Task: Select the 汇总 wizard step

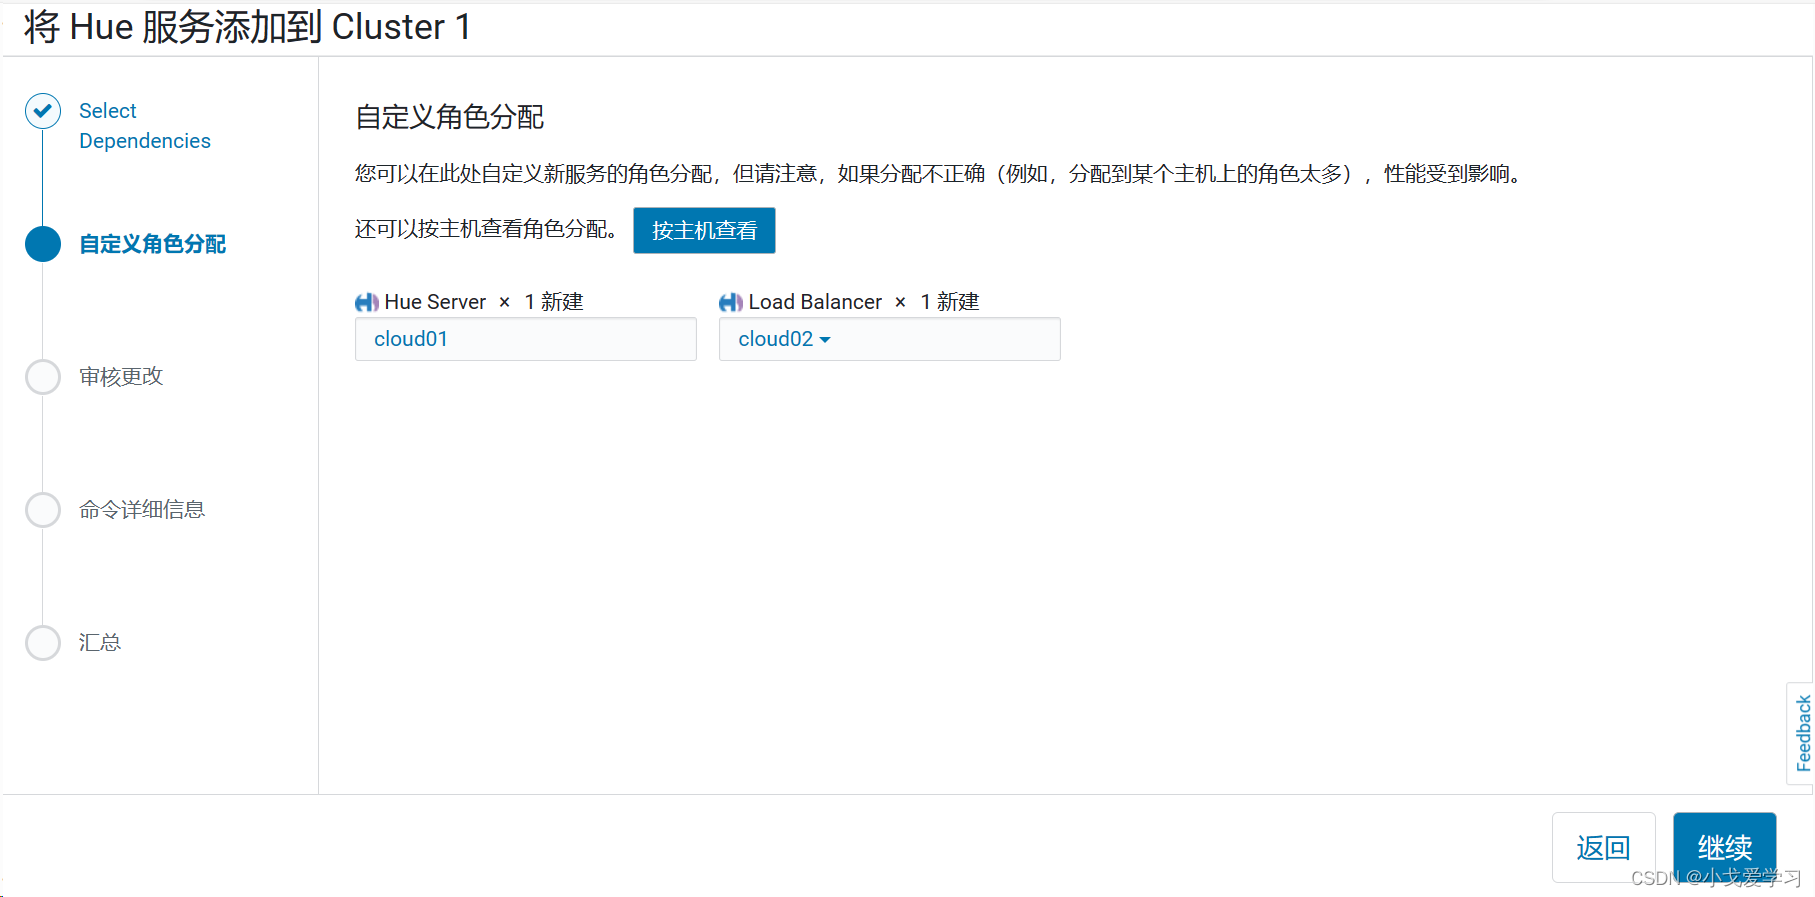Action: pyautogui.click(x=100, y=643)
